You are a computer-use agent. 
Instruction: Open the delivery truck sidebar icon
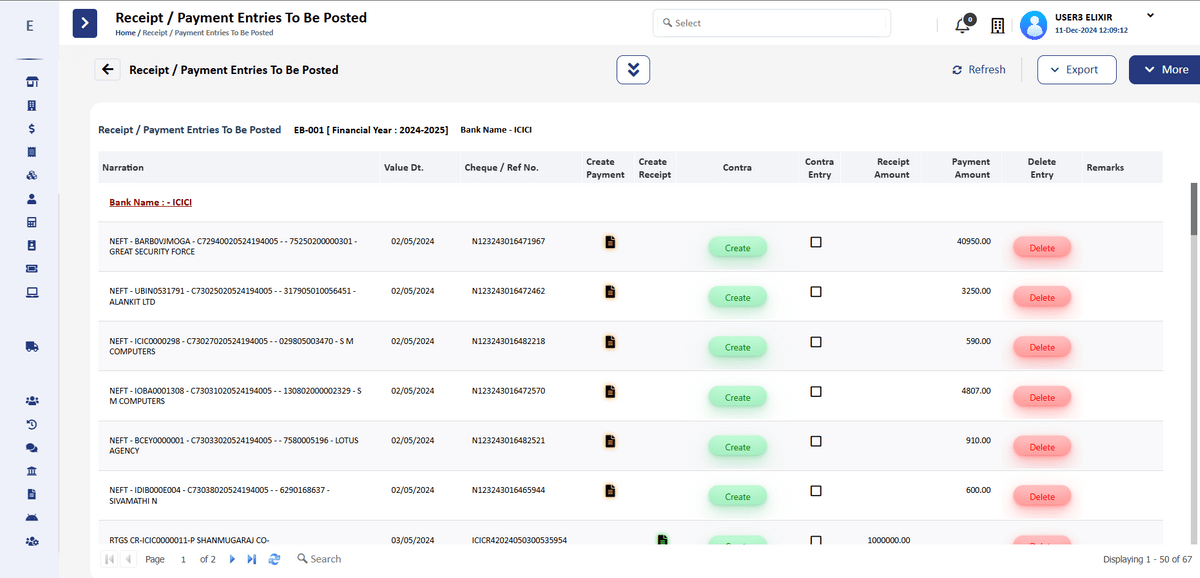(32, 347)
